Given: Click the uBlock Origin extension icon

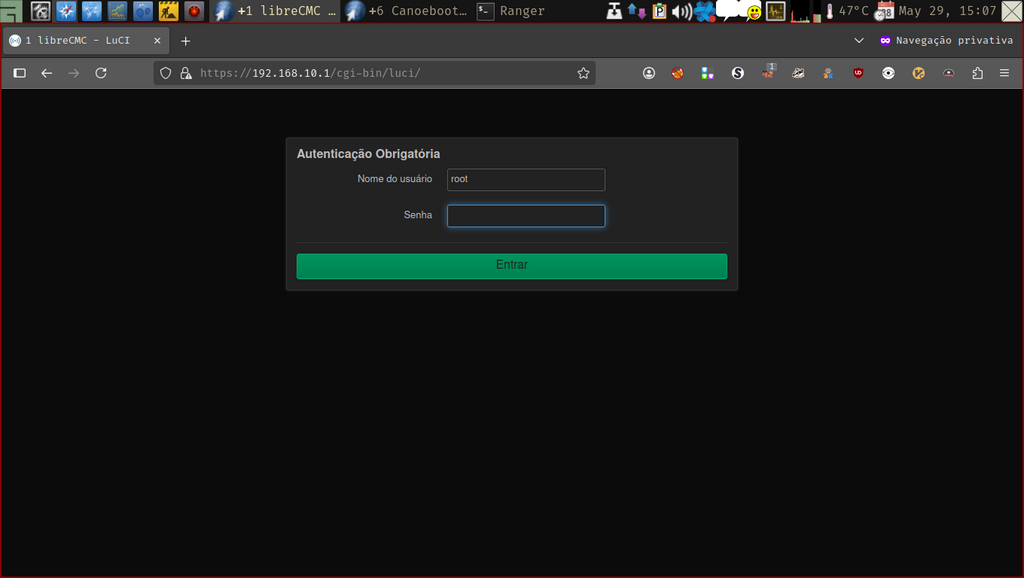Looking at the screenshot, I should (857, 73).
